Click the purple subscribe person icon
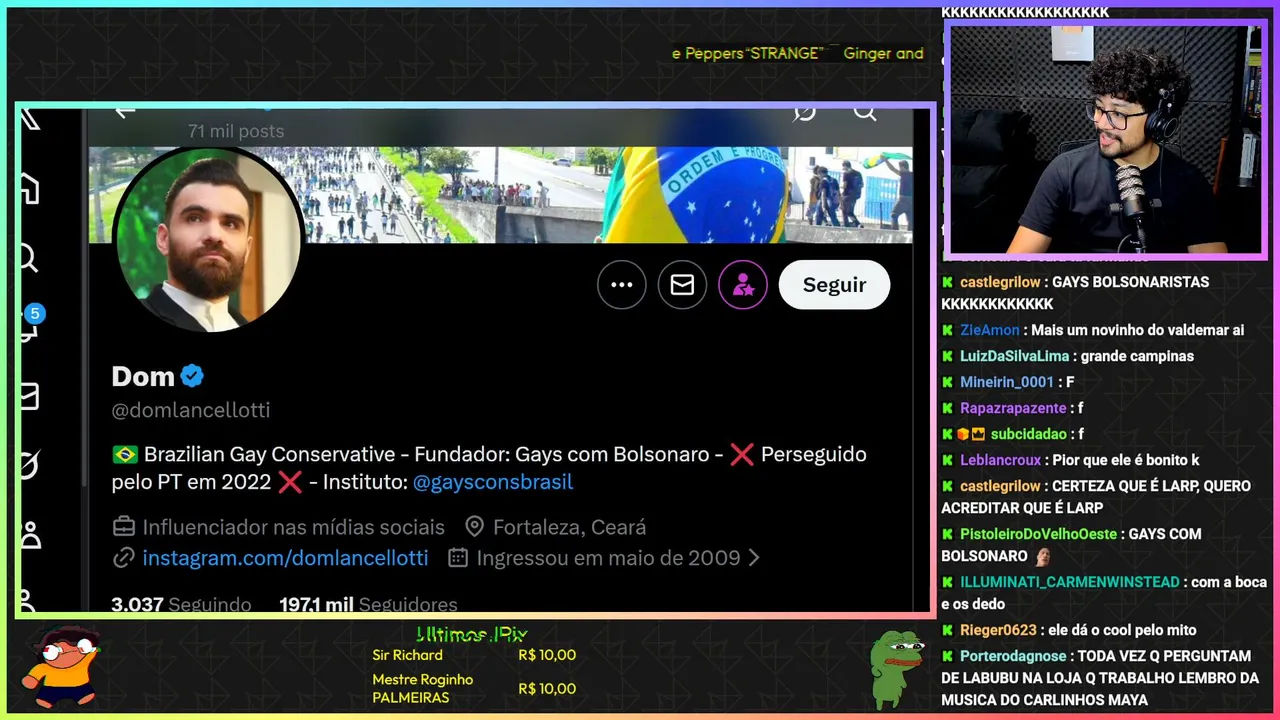 tap(743, 285)
